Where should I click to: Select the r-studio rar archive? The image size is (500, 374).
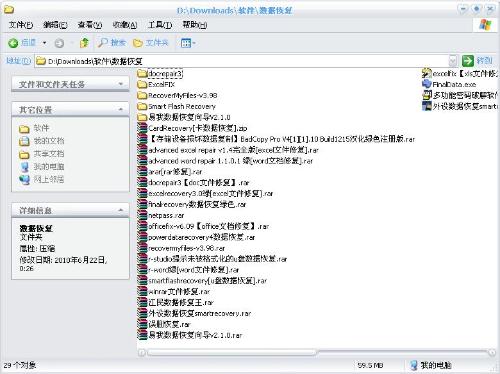click(212, 259)
